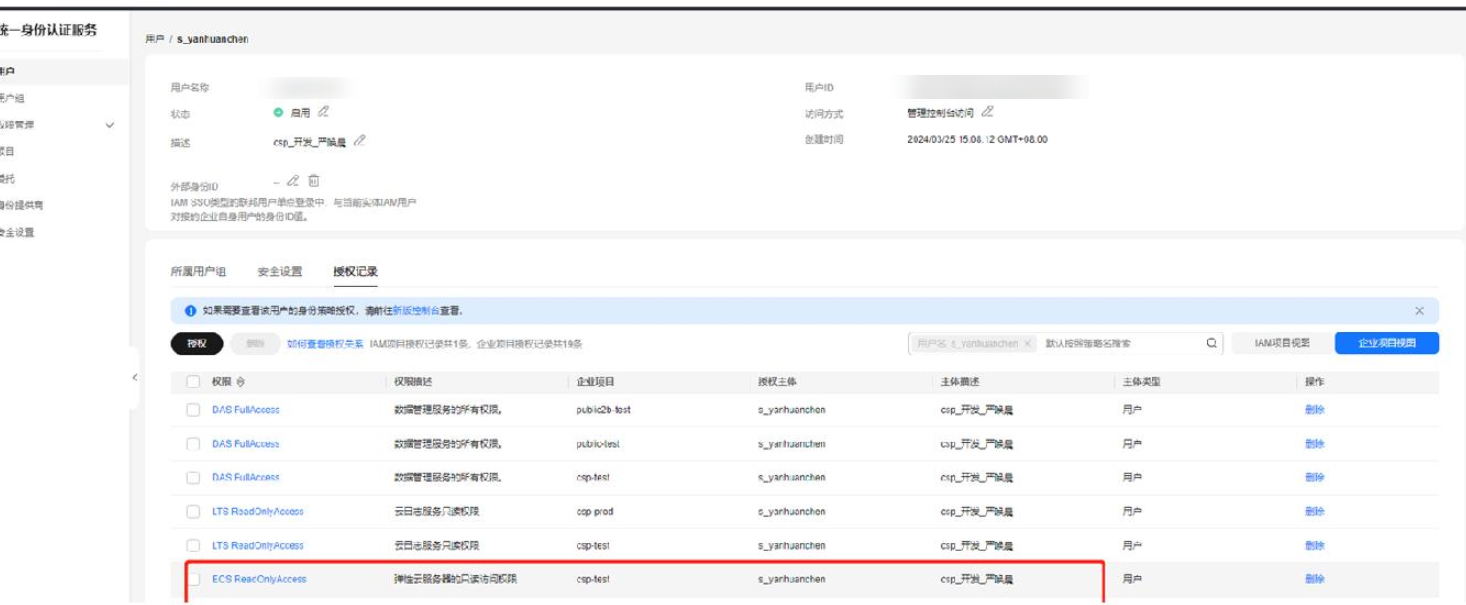Tick the checkbox for first DAS FullAccess row

[193, 410]
